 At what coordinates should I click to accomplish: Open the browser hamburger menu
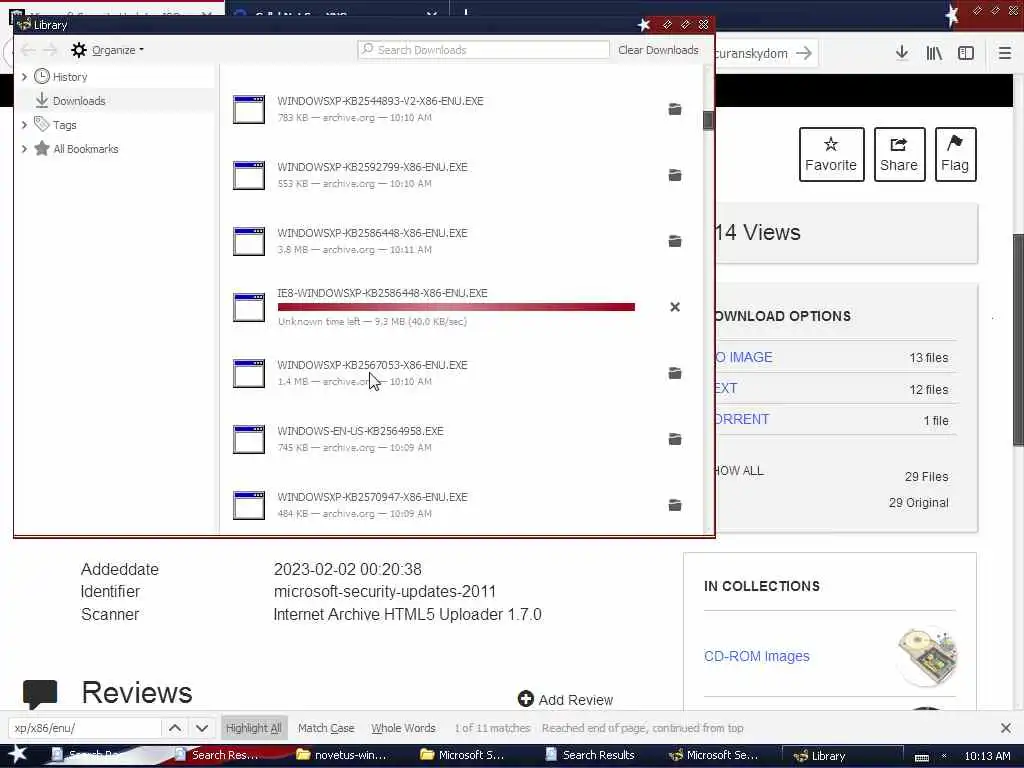tap(1004, 53)
